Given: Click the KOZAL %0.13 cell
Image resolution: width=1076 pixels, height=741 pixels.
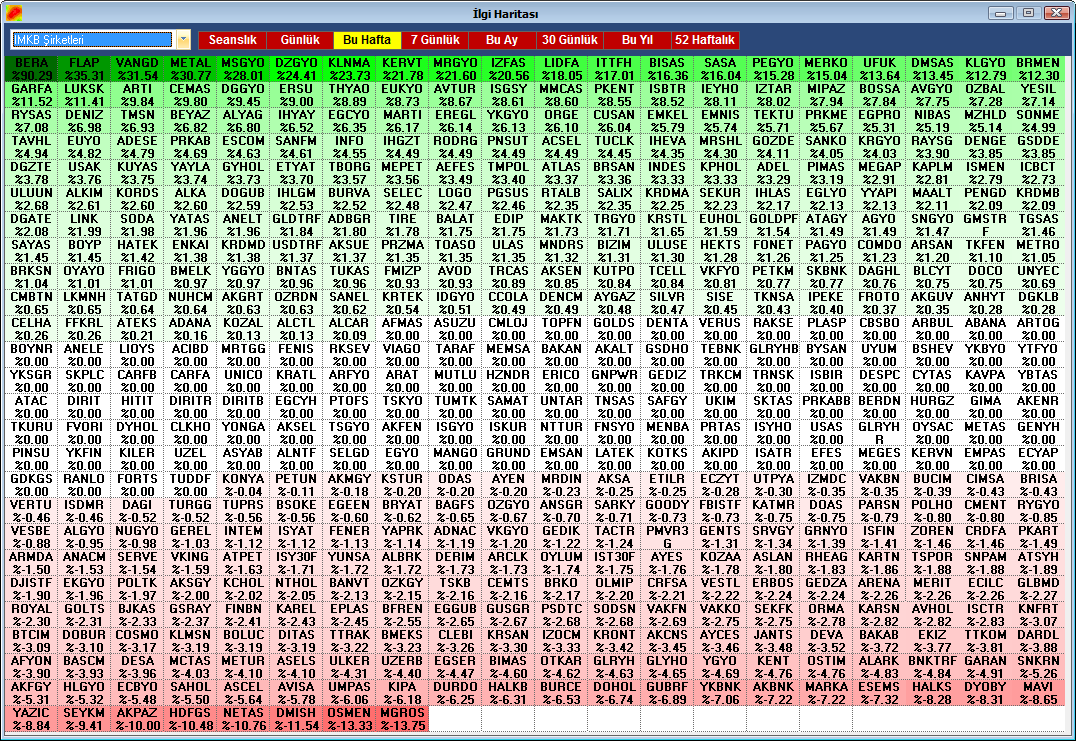Looking at the screenshot, I should tap(243, 329).
